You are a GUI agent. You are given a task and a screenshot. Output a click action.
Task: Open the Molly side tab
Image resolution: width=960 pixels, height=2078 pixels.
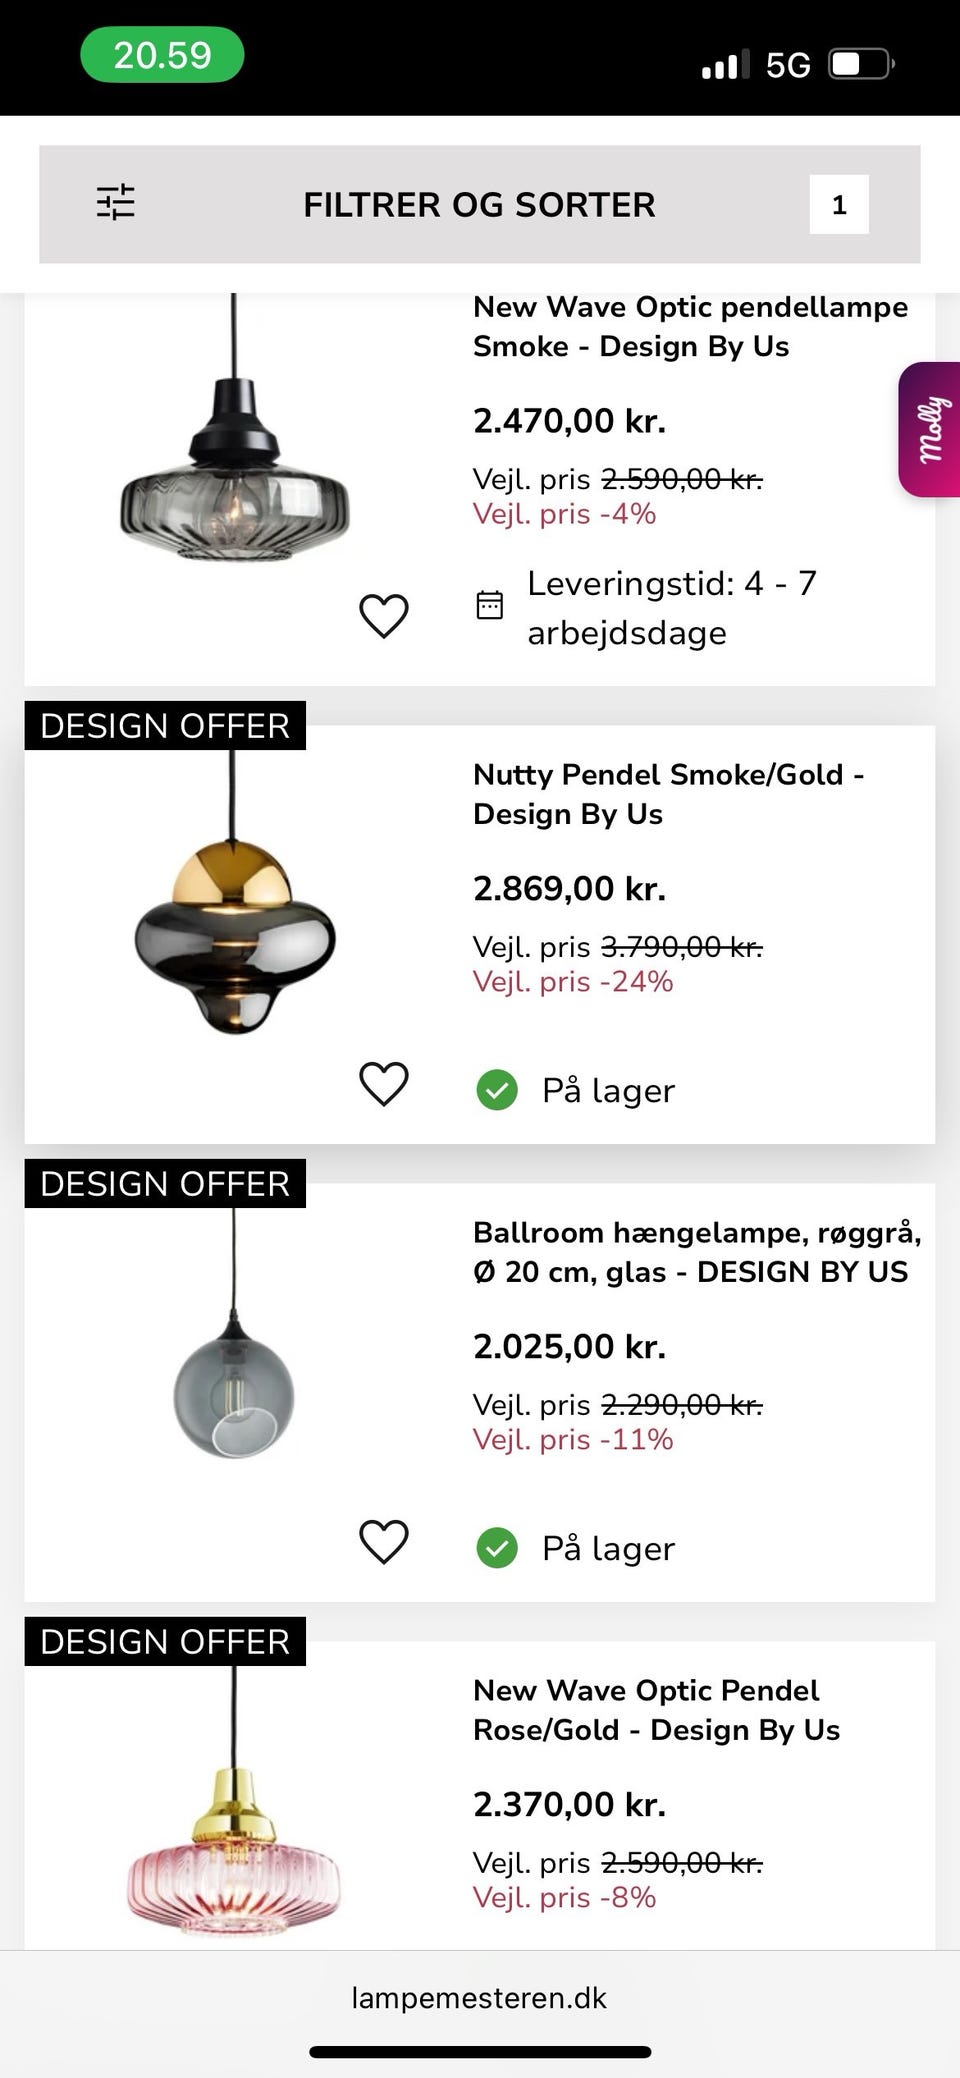tap(931, 429)
